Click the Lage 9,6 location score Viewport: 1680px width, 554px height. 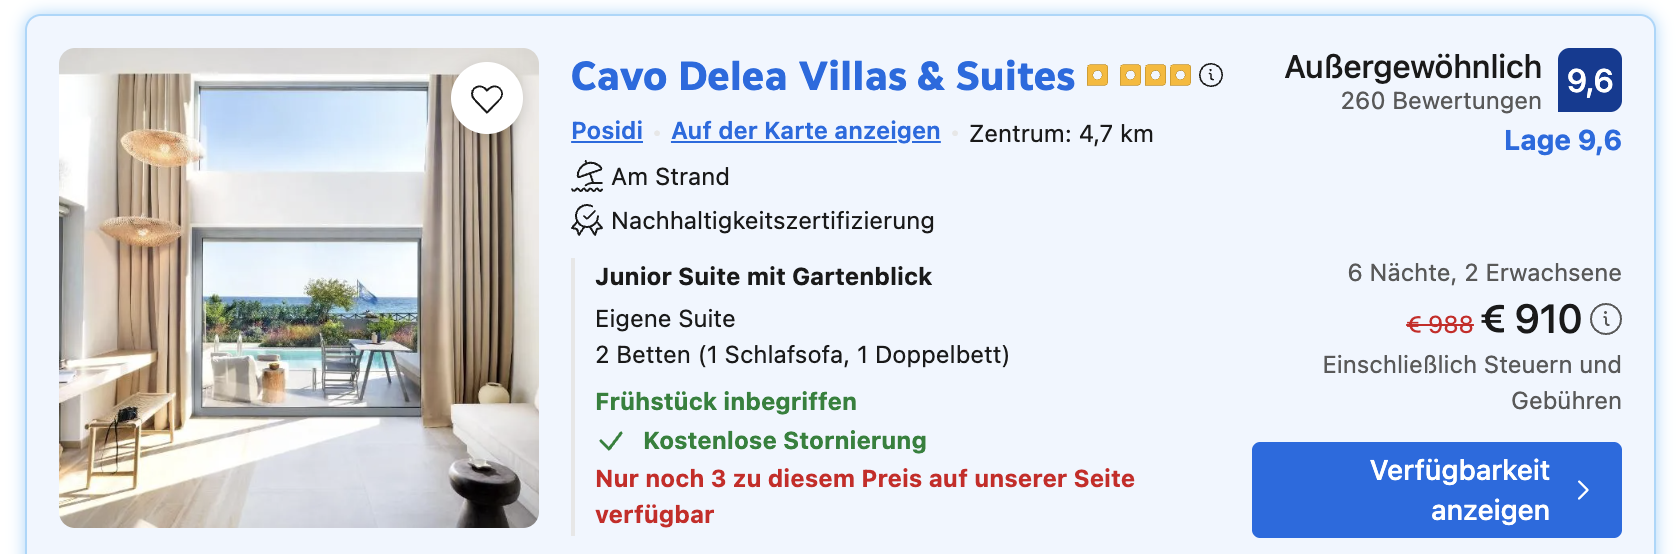click(x=1563, y=141)
